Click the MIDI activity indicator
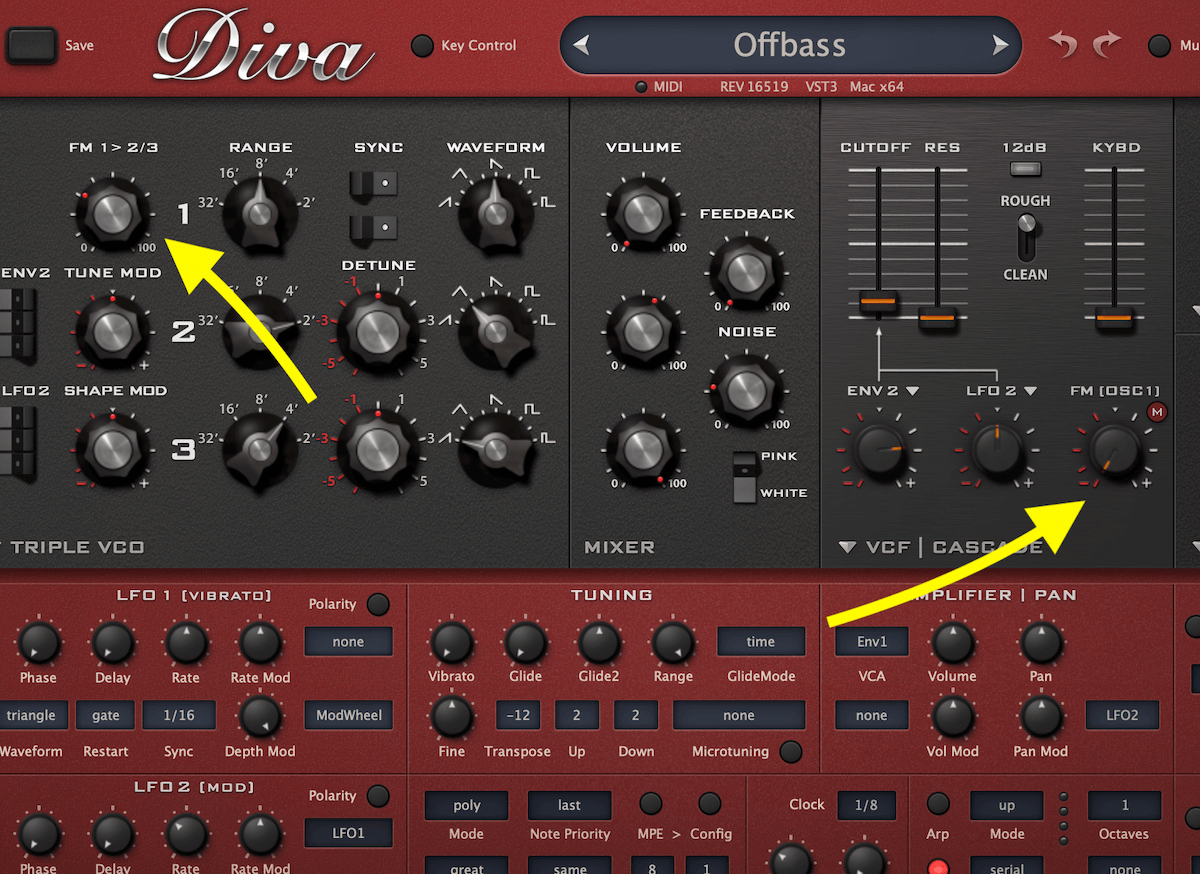The height and width of the screenshot is (874, 1200). pyautogui.click(x=641, y=87)
